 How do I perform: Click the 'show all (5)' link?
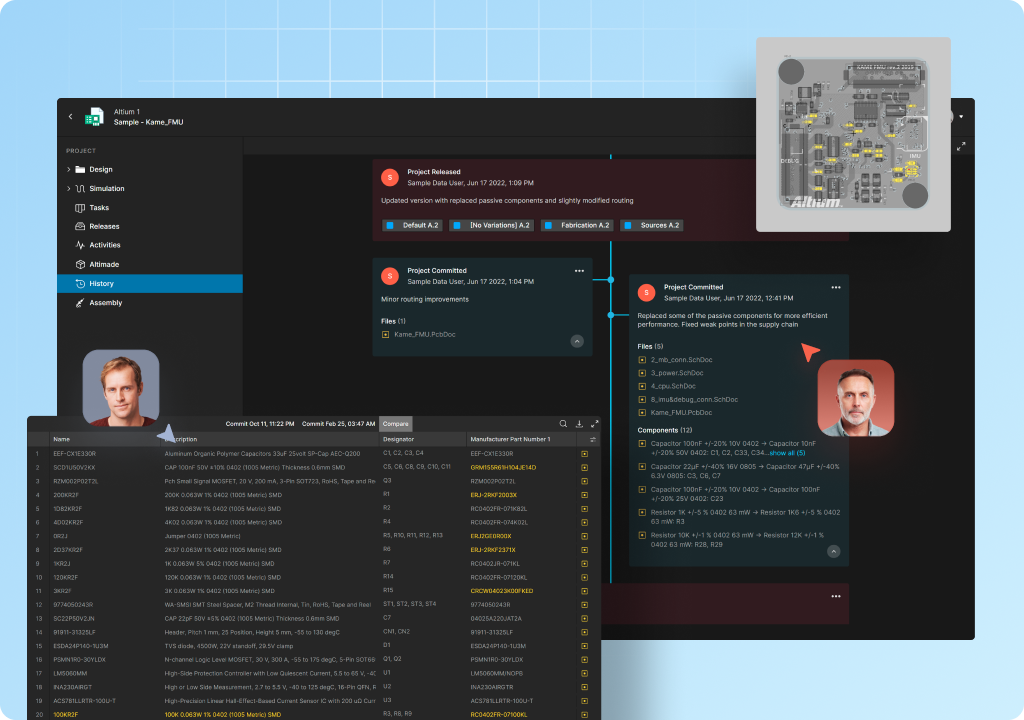(786, 453)
